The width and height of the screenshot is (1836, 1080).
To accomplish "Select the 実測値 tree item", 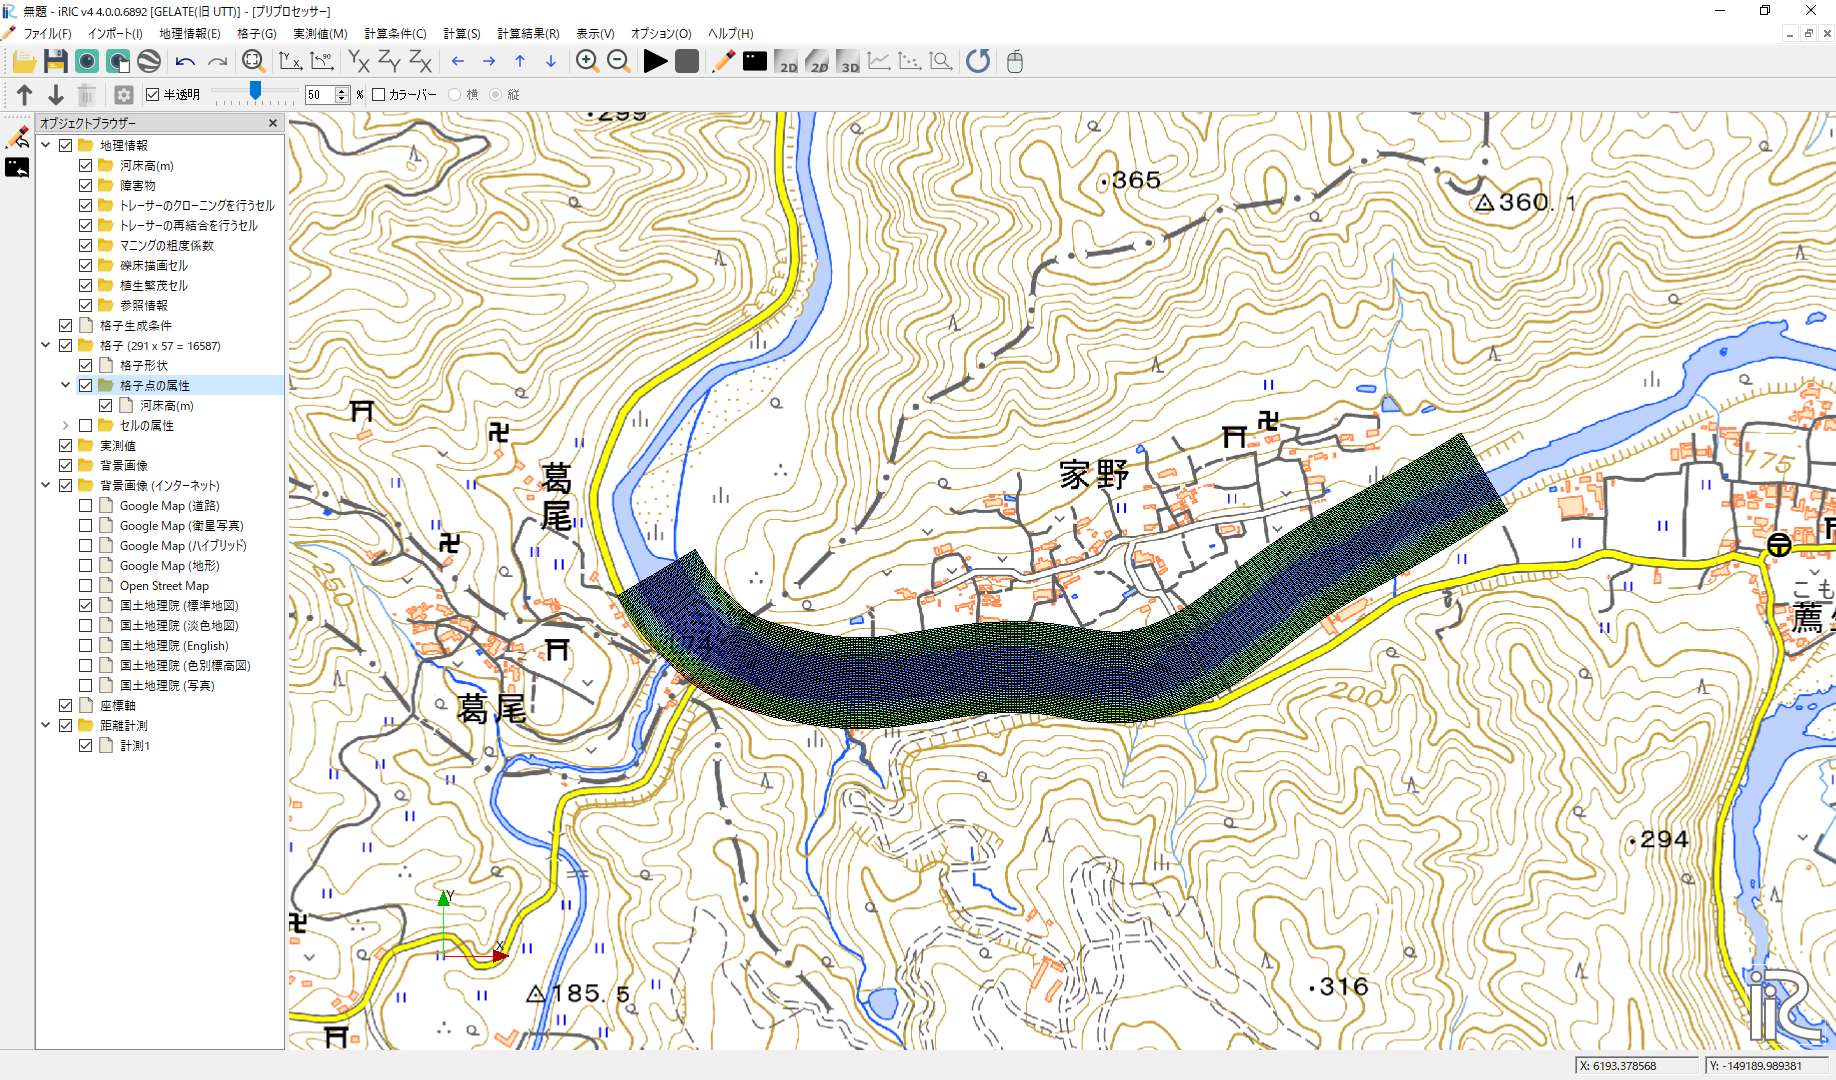I will point(118,446).
